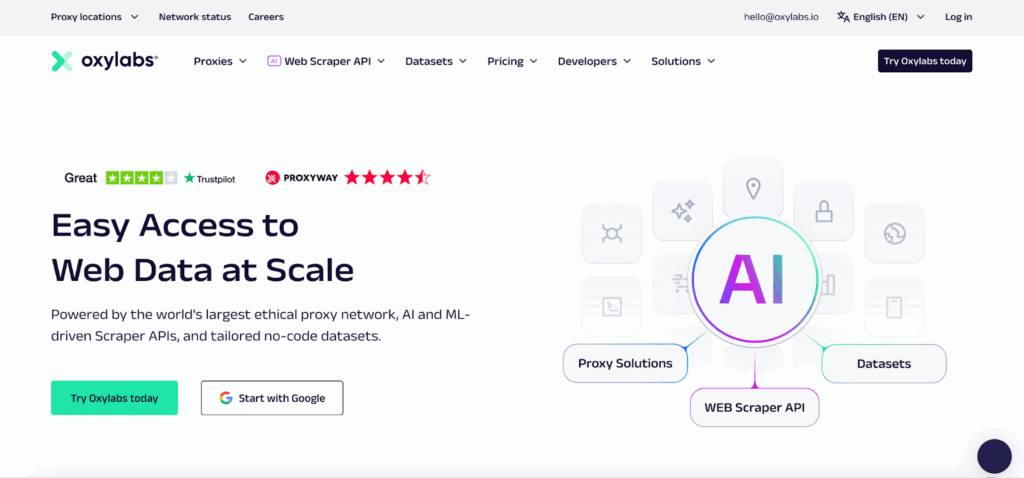
Task: Click the location pin icon tile
Action: (753, 189)
